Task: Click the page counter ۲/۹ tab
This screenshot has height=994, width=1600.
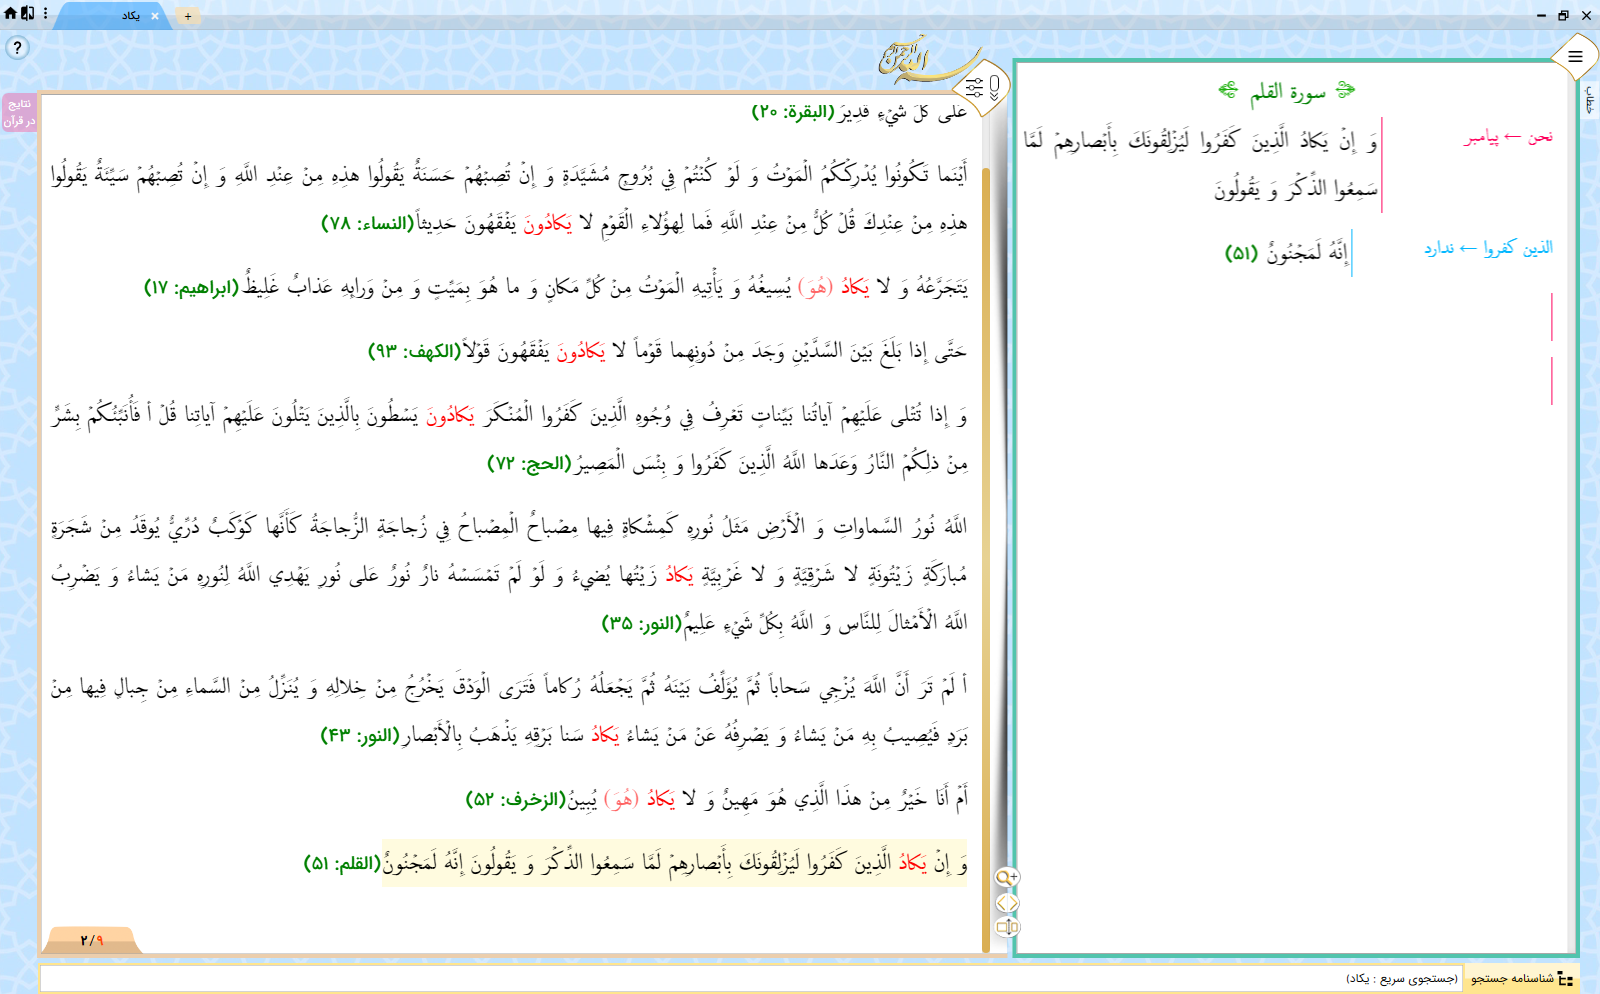Action: pyautogui.click(x=92, y=940)
